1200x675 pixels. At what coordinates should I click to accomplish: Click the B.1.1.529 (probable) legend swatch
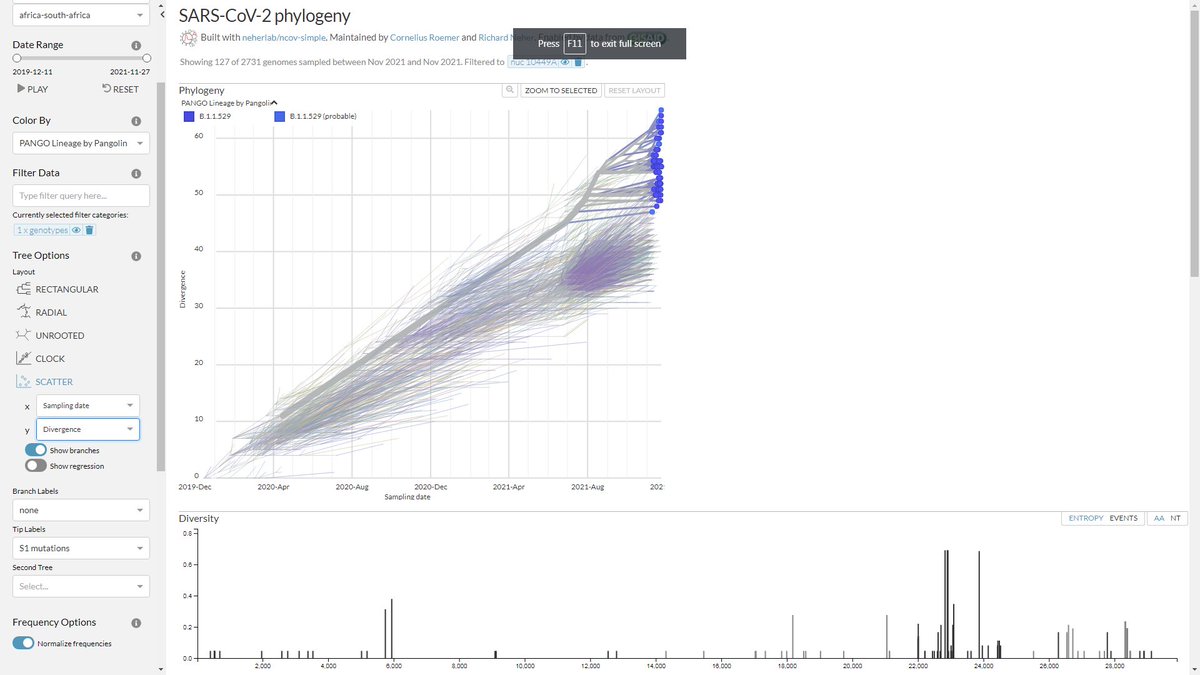[280, 116]
